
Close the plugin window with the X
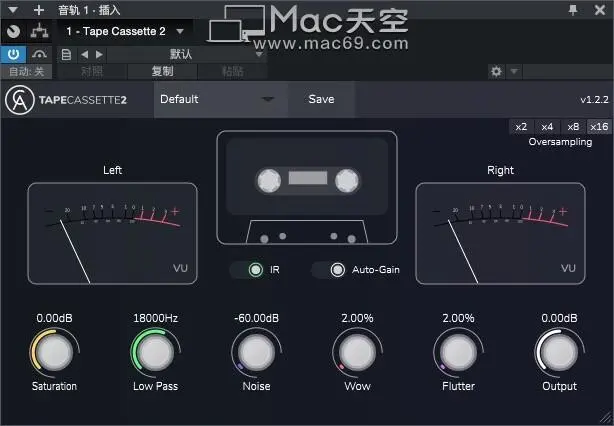coord(600,10)
